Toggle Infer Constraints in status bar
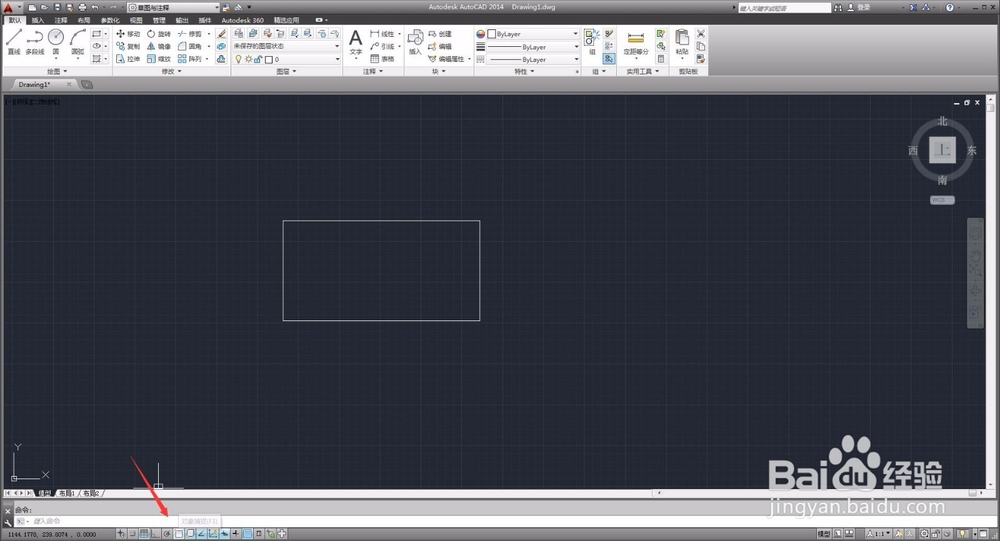Viewport: 1000px width, 541px height. pos(121,534)
